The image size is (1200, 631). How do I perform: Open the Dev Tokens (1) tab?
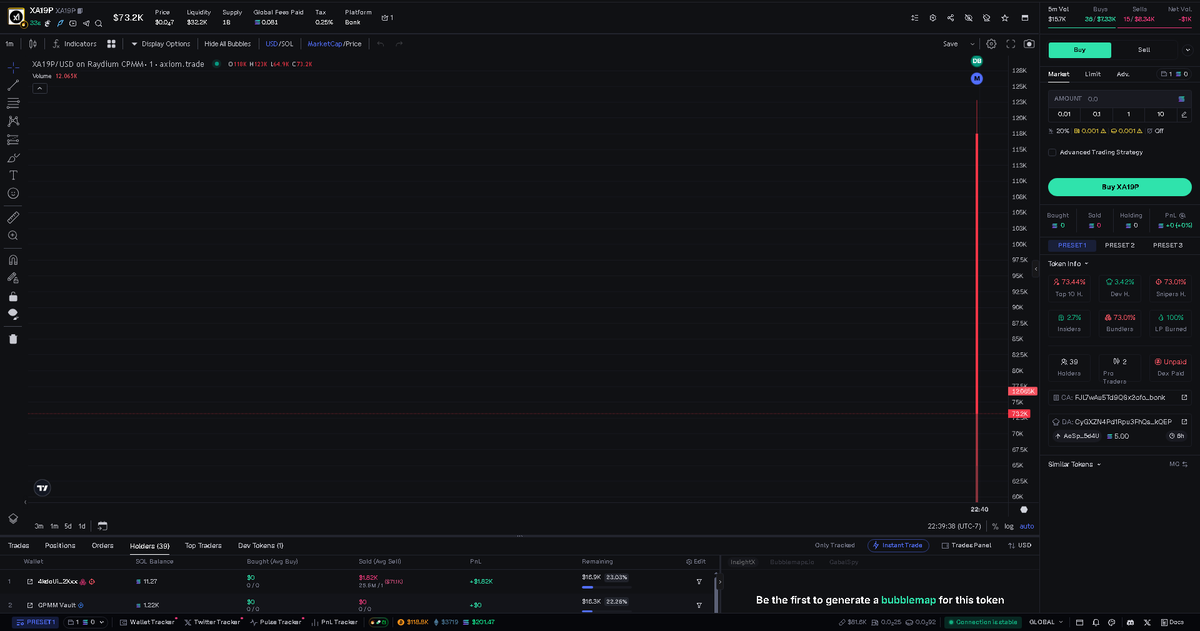point(261,546)
